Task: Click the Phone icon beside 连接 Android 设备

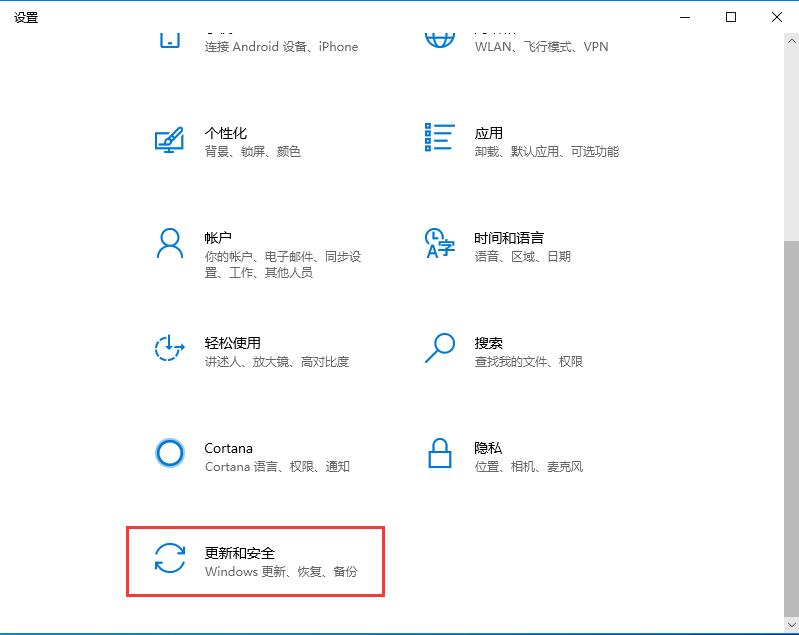Action: [x=170, y=41]
